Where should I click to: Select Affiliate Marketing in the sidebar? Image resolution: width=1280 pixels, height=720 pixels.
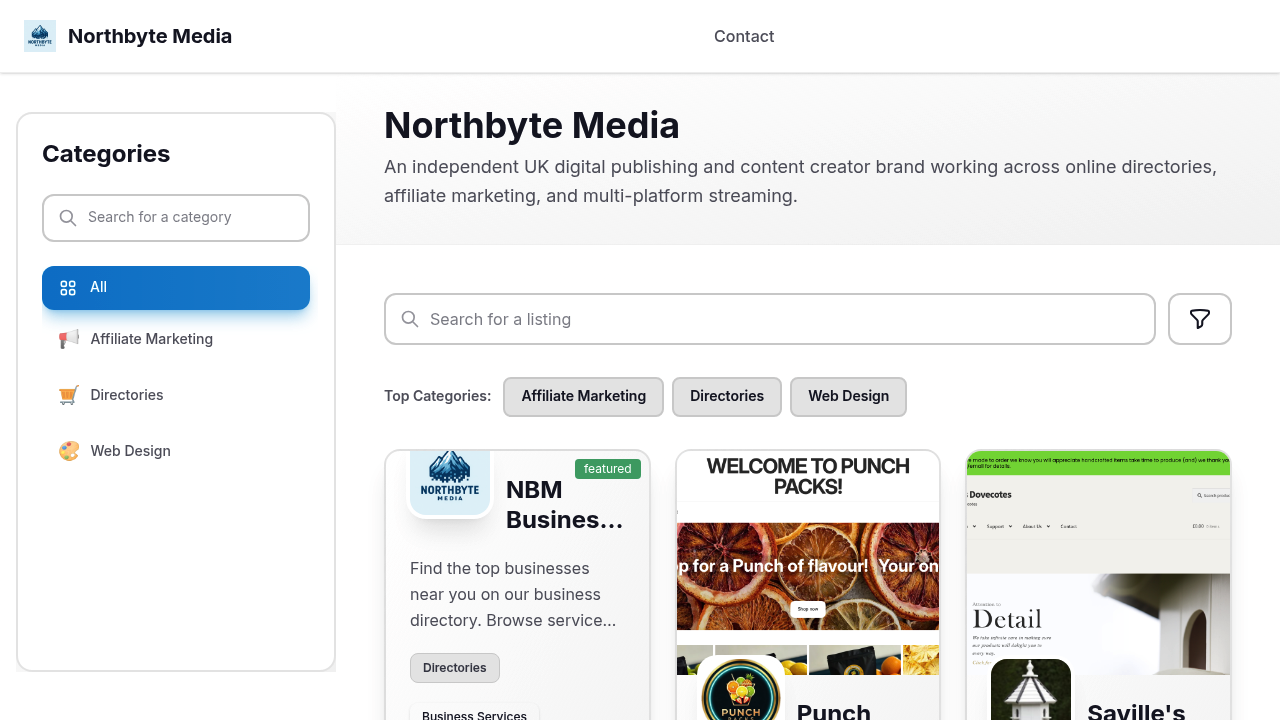coord(176,339)
